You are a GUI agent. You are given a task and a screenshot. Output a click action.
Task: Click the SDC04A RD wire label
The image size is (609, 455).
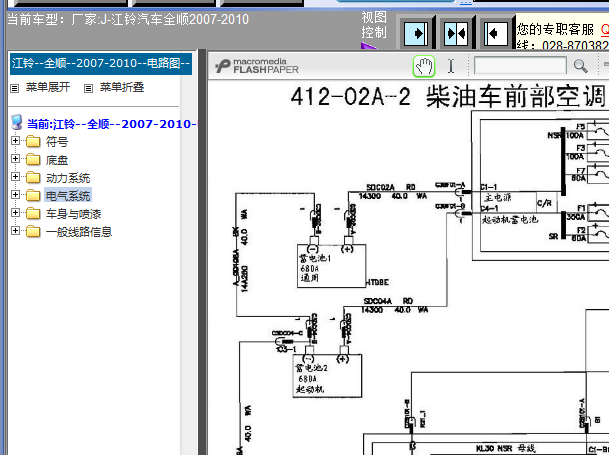click(388, 301)
